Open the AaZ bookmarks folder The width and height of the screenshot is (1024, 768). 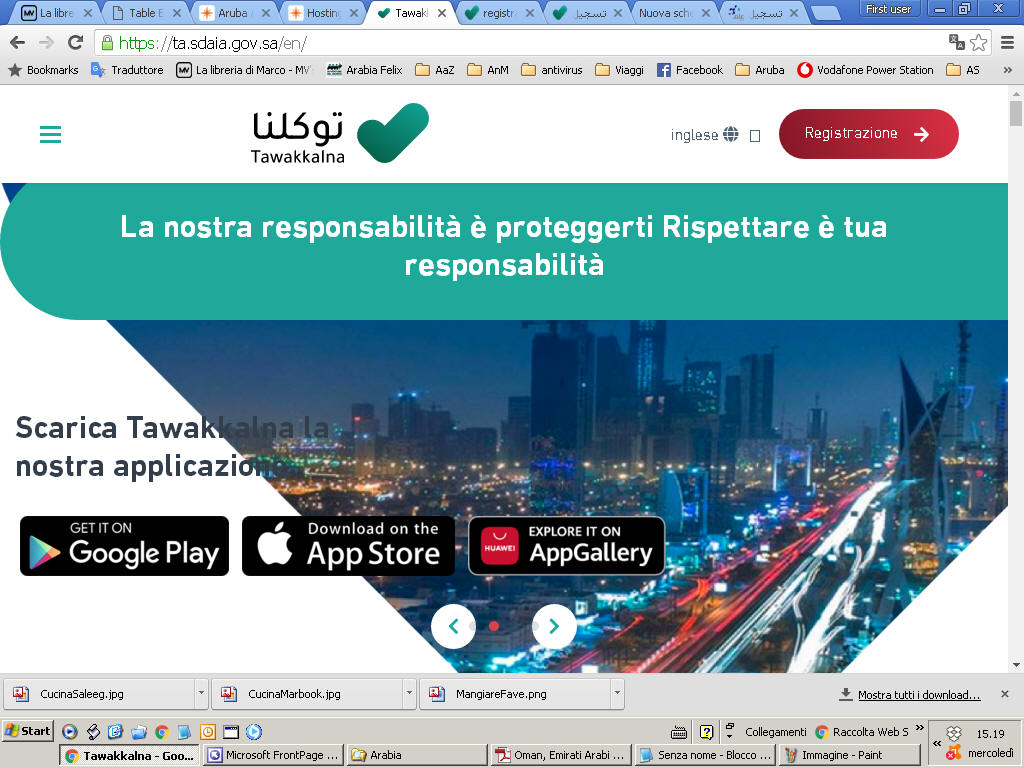[x=435, y=70]
